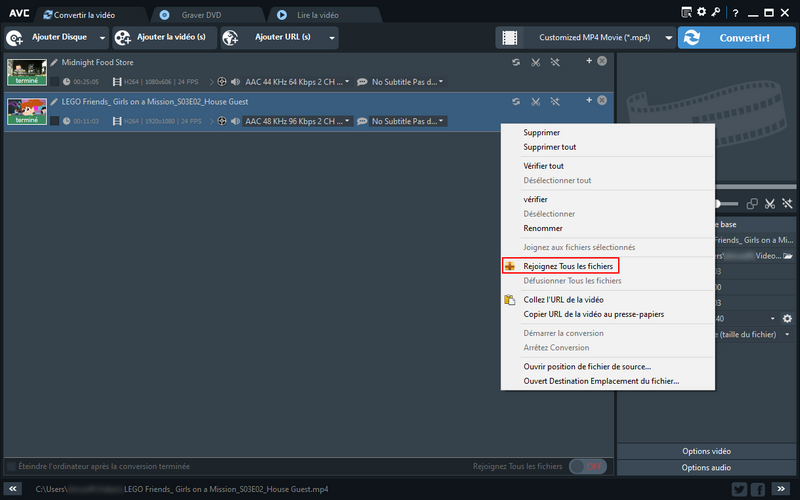Click the subtitle bubble icon on Midnight Food Store row
Screen dimensions: 800x500
[362, 82]
